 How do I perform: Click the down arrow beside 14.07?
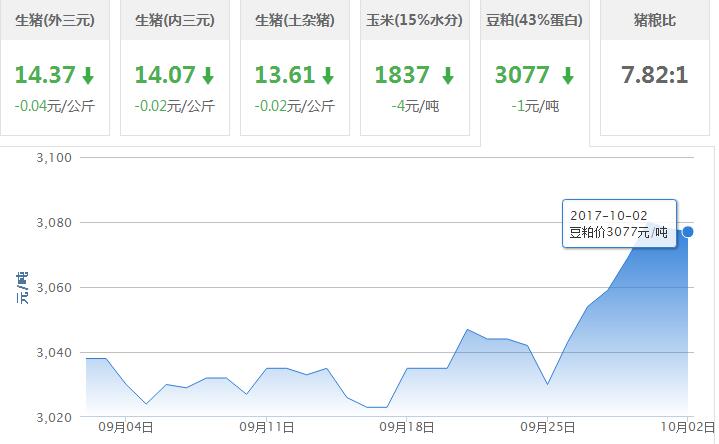pyautogui.click(x=208, y=75)
